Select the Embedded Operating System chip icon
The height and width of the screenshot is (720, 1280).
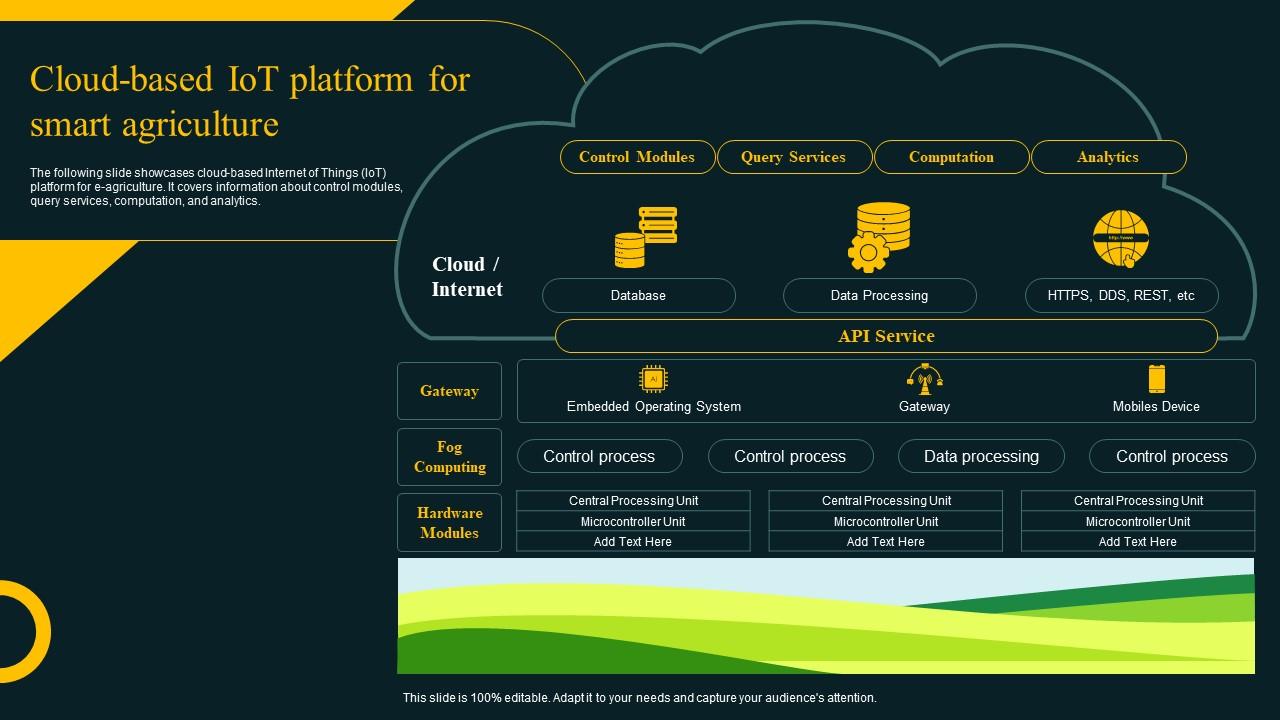653,379
